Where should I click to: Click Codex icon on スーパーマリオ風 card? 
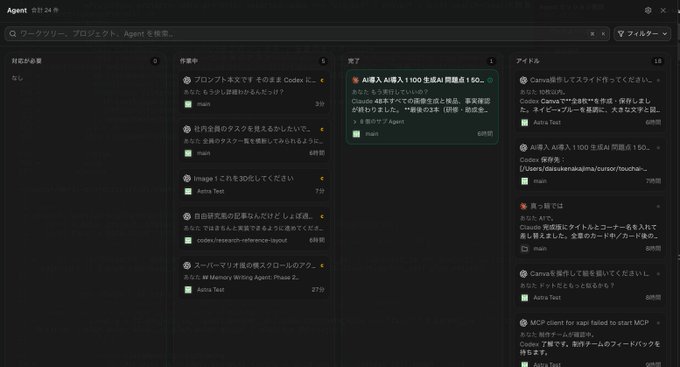tap(187, 265)
